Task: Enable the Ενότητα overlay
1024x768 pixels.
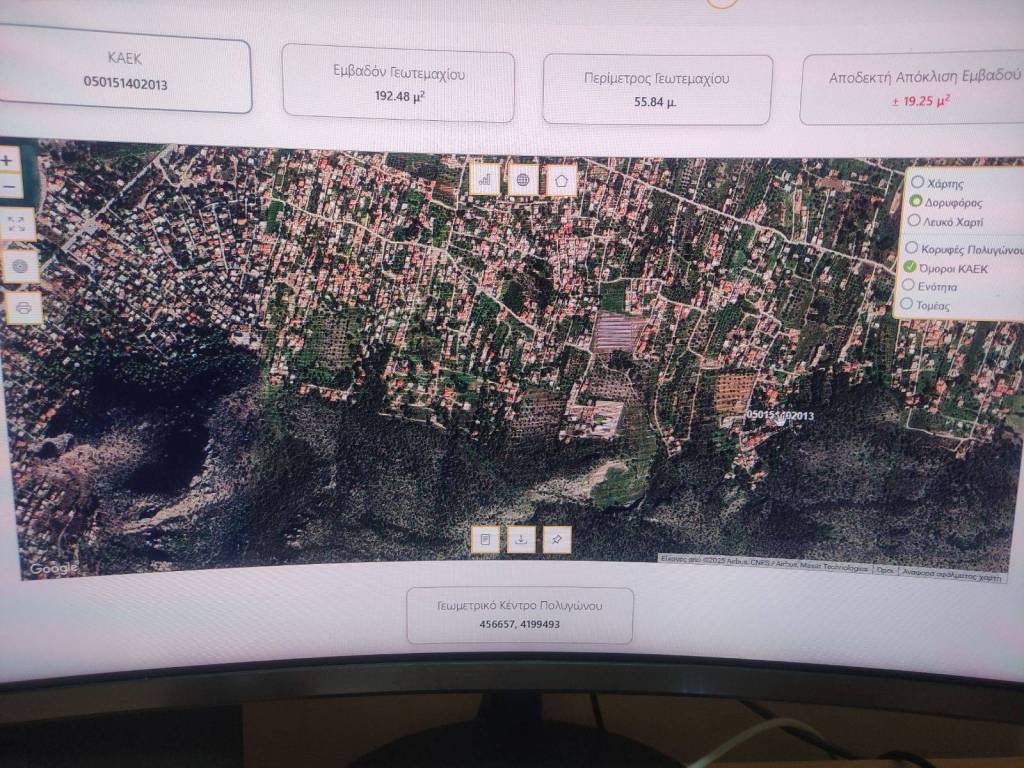Action: click(908, 286)
